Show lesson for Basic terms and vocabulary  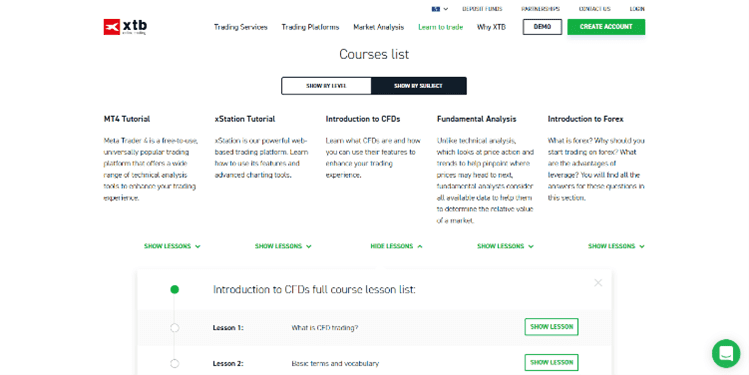(551, 363)
